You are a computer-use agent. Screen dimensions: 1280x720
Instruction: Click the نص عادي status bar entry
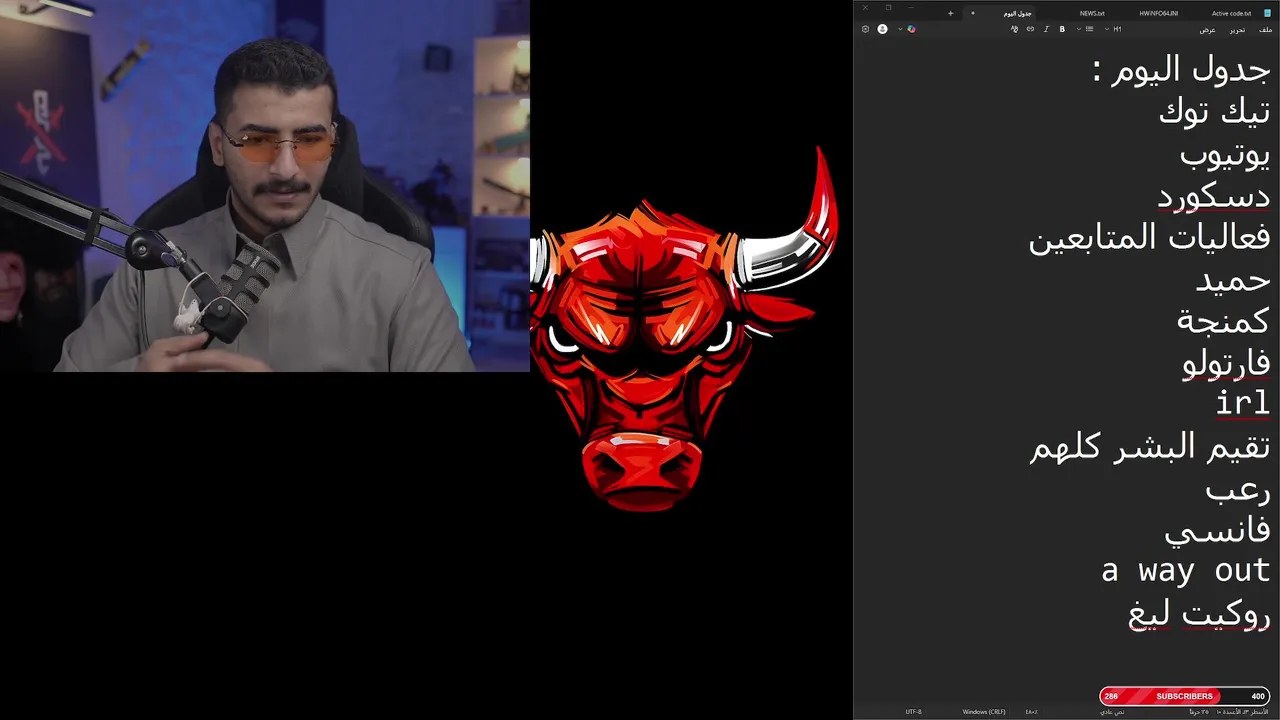pos(1112,712)
